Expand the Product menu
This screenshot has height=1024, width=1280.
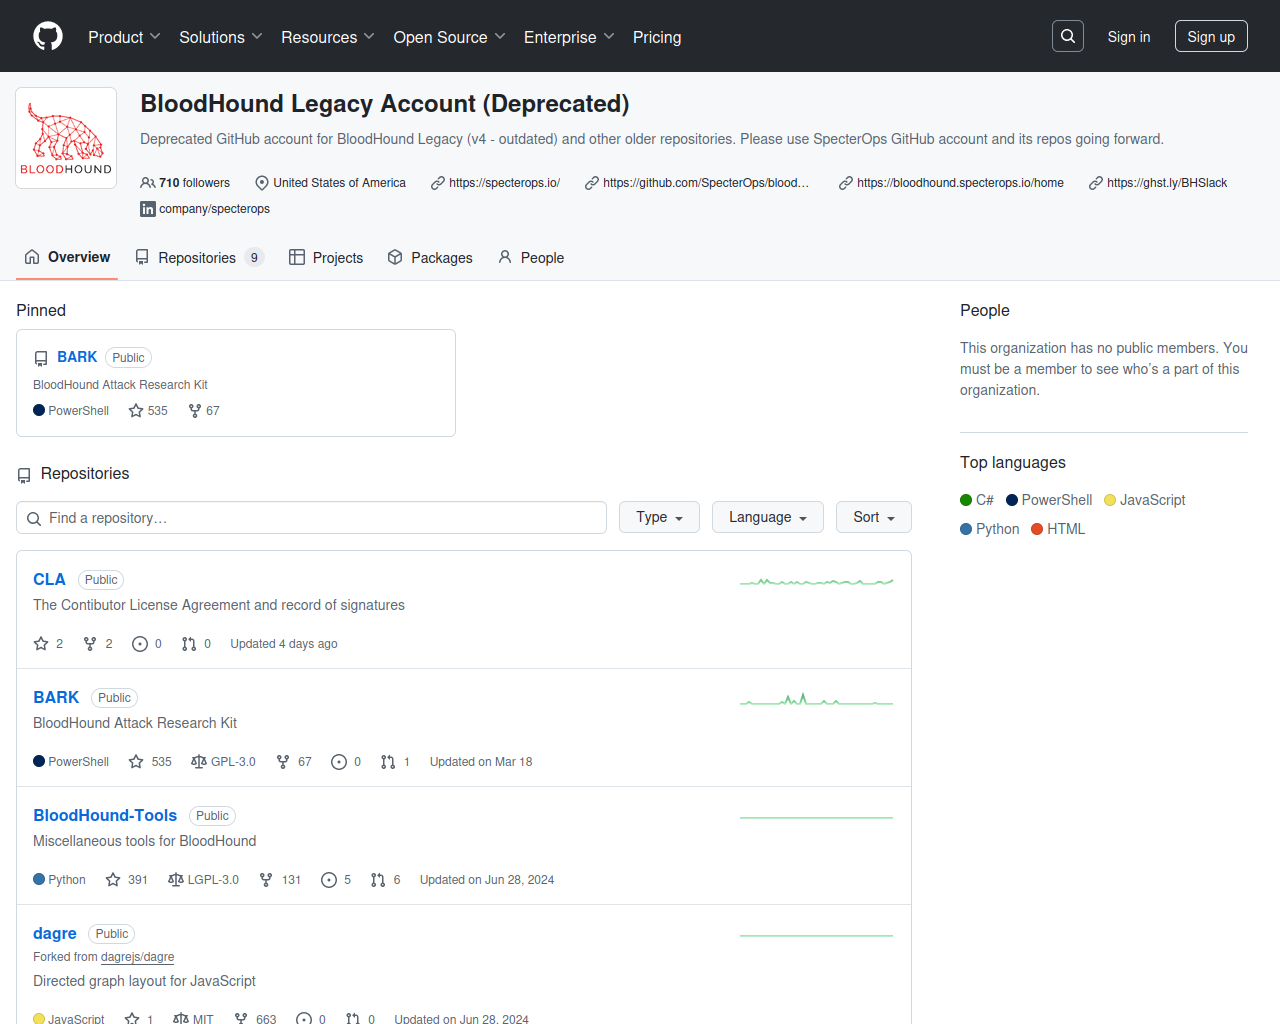124,37
